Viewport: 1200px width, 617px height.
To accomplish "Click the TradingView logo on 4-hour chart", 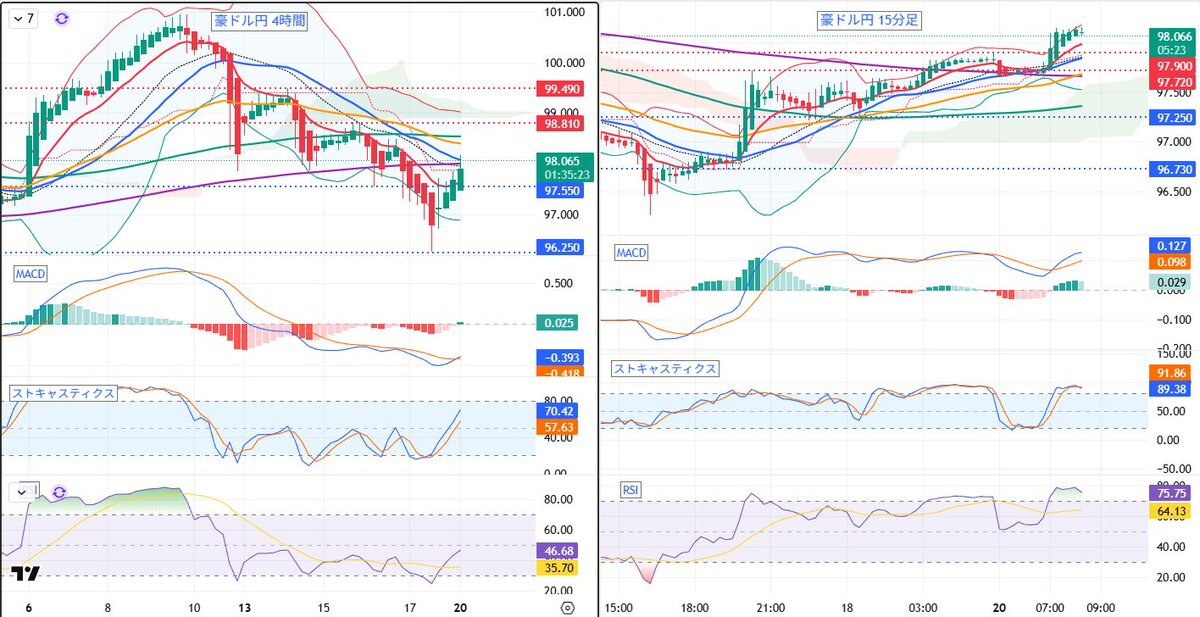I will (26, 574).
